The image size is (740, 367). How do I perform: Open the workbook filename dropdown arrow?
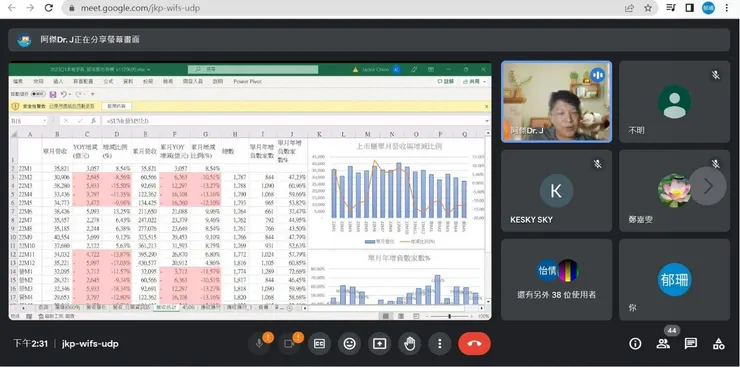pos(148,69)
